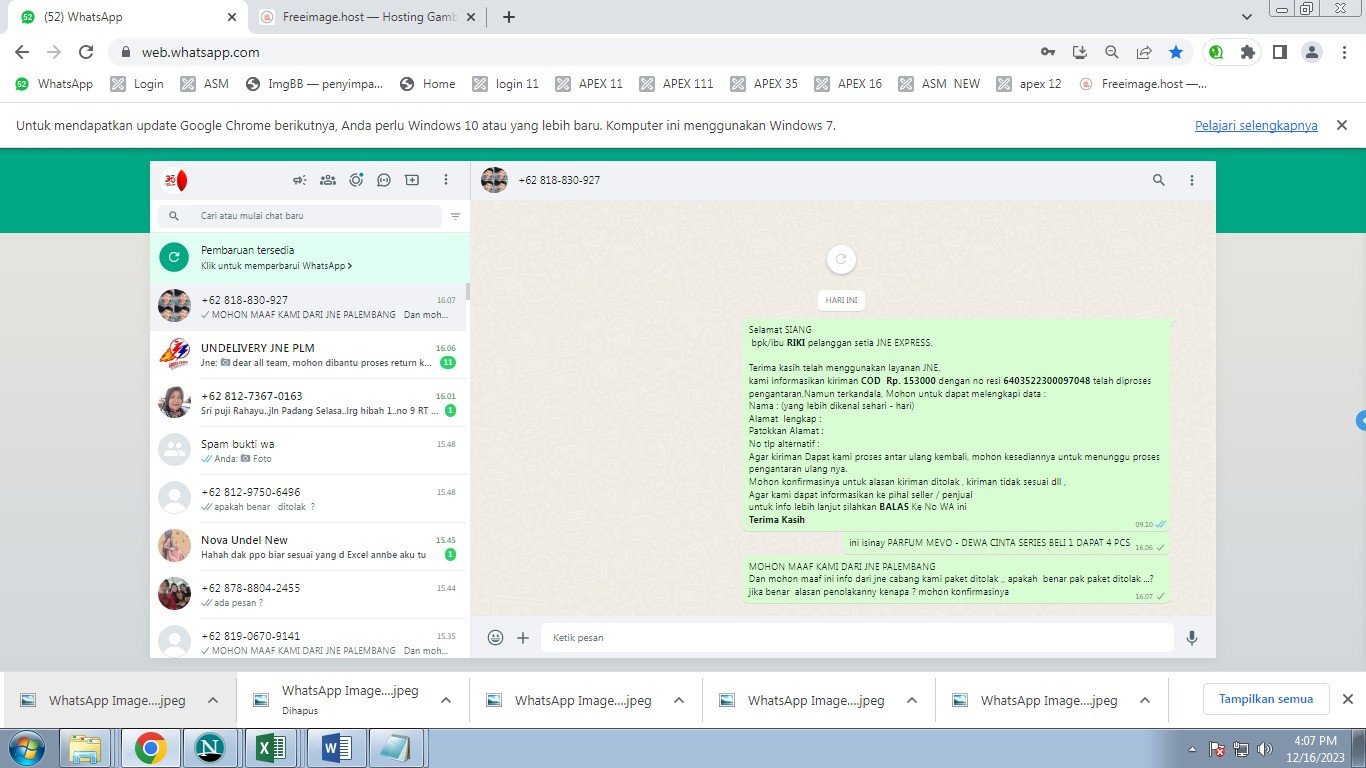This screenshot has height=768, width=1366.
Task: Search inside the conversation with magnifier icon
Action: point(1159,180)
